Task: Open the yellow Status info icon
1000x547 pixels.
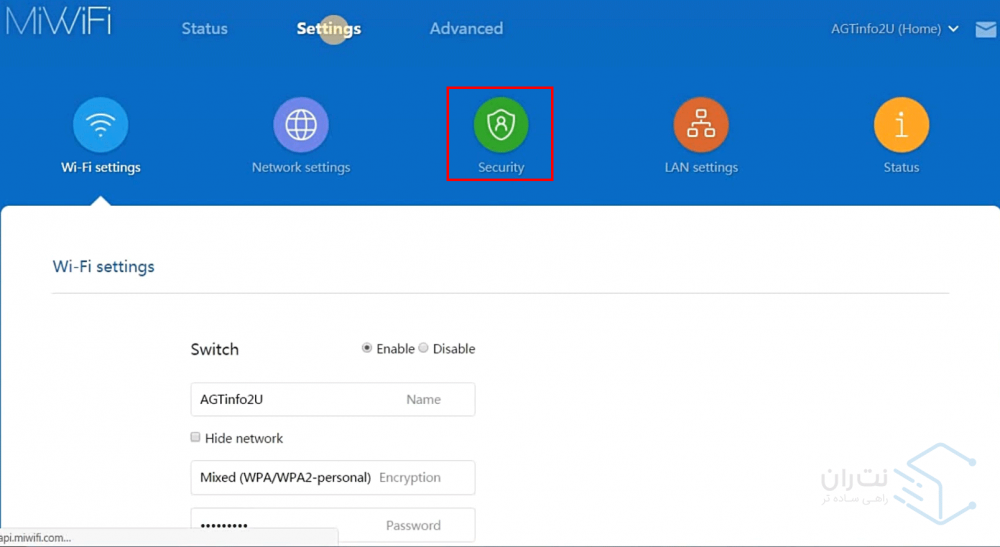Action: 901,125
